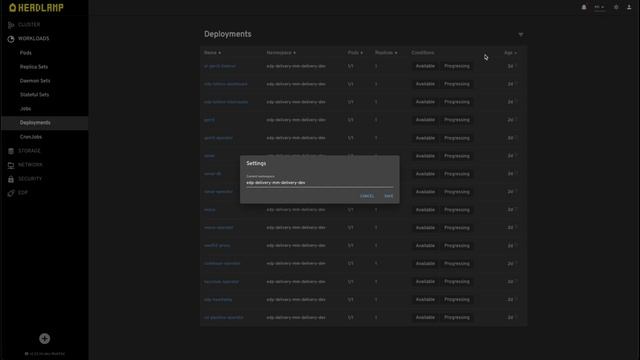Click Available chip in edp-headlamp row

425,300
